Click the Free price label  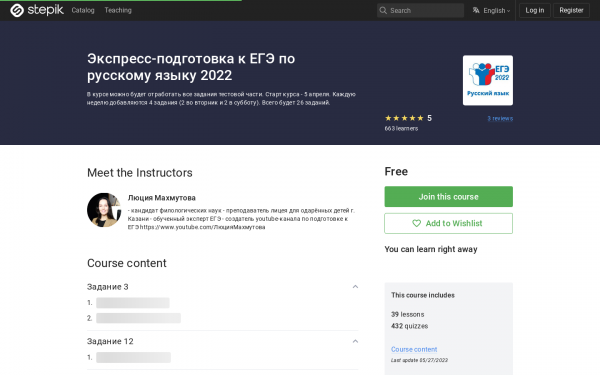tap(396, 171)
